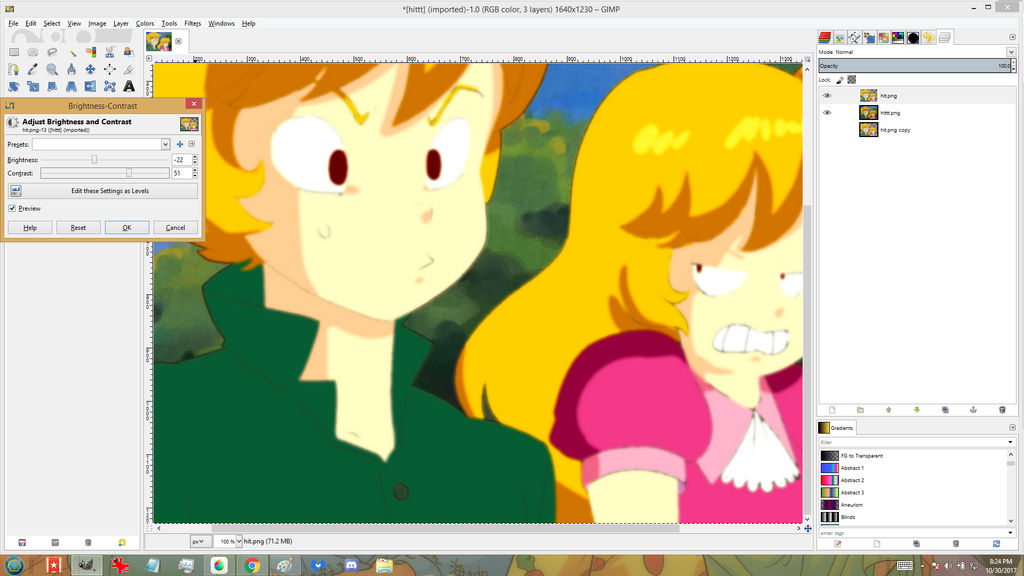Select the Free Select lasso tool

[52, 52]
